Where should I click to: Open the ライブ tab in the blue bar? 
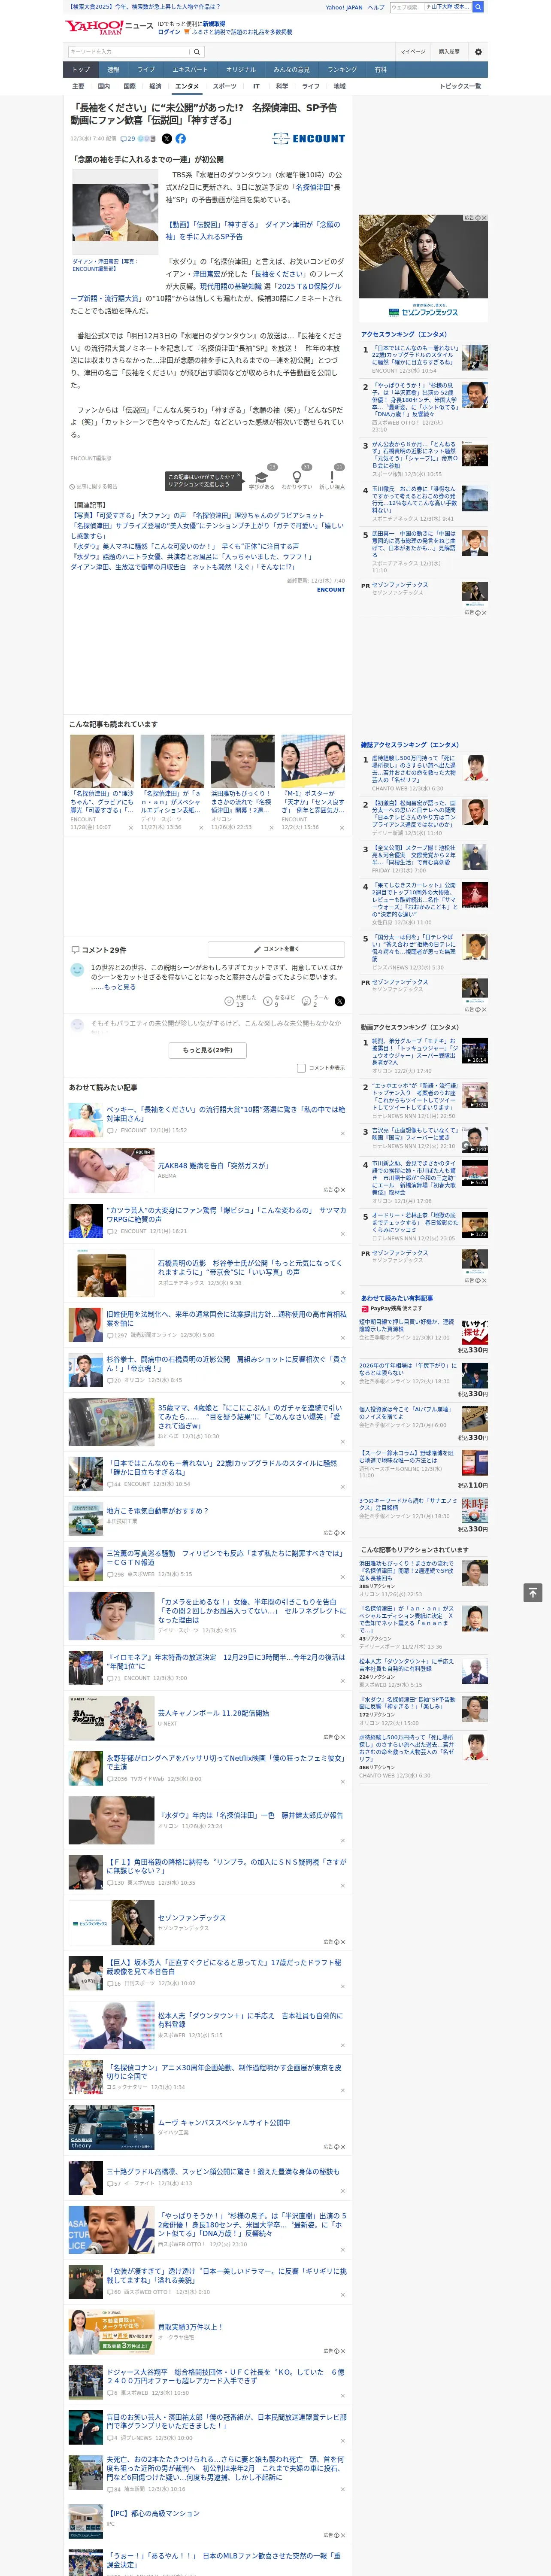[x=146, y=70]
